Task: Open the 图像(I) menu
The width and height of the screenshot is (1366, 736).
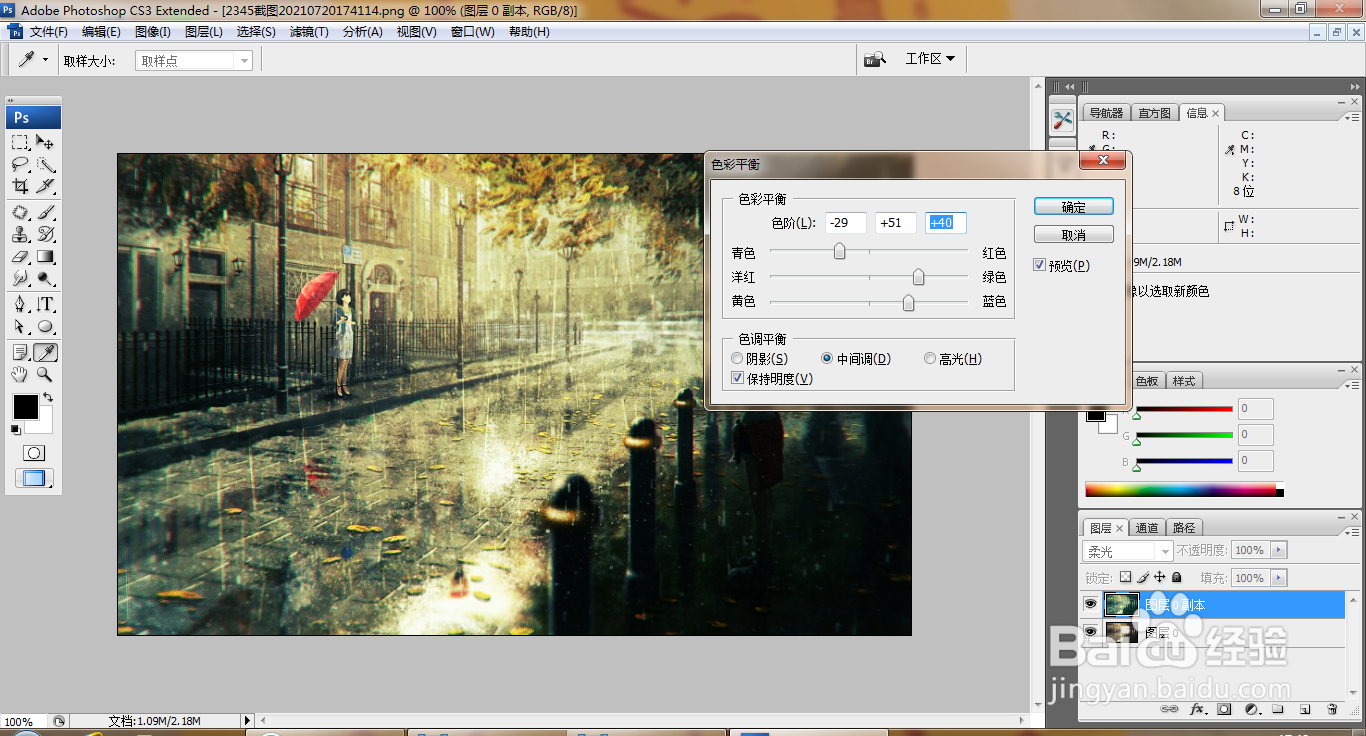Action: coord(152,32)
